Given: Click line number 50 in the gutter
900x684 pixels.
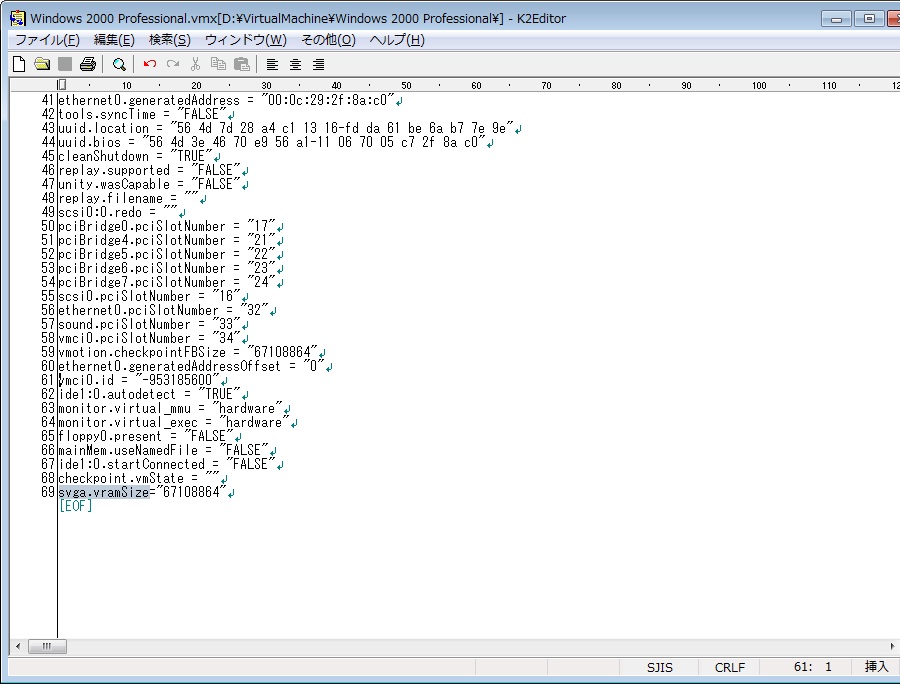Looking at the screenshot, I should tap(48, 227).
